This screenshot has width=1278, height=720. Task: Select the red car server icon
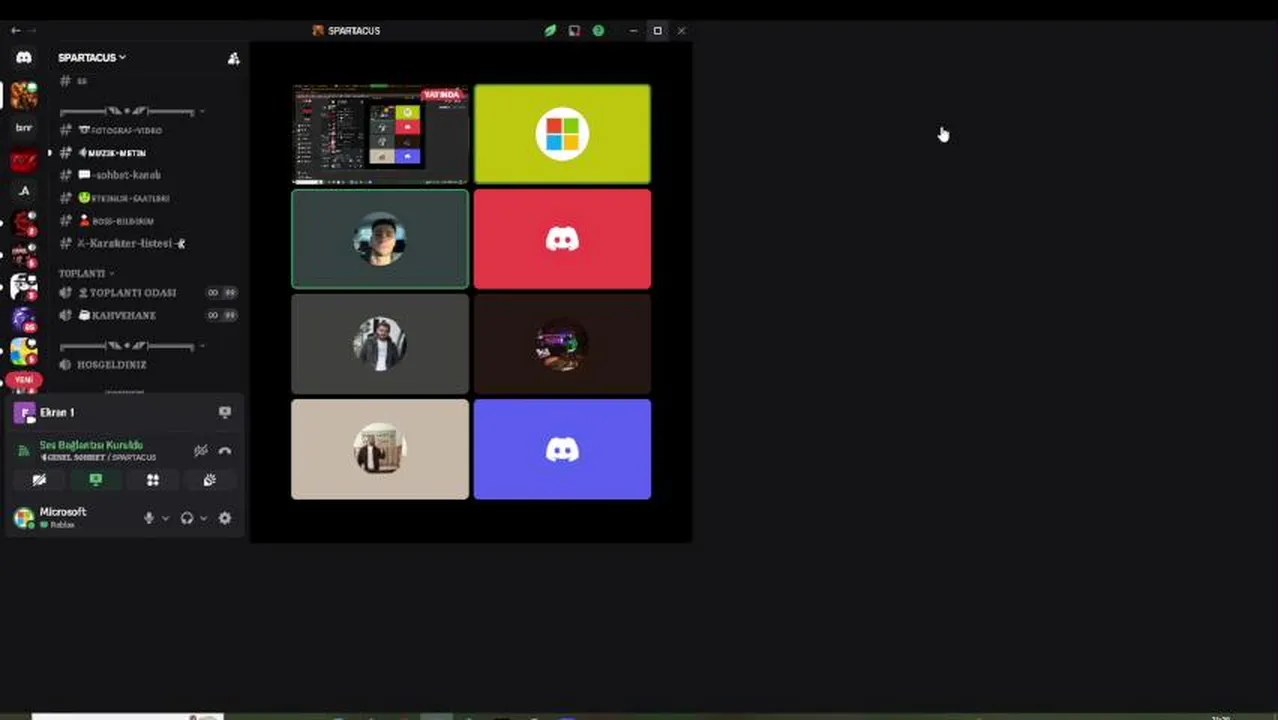point(24,160)
